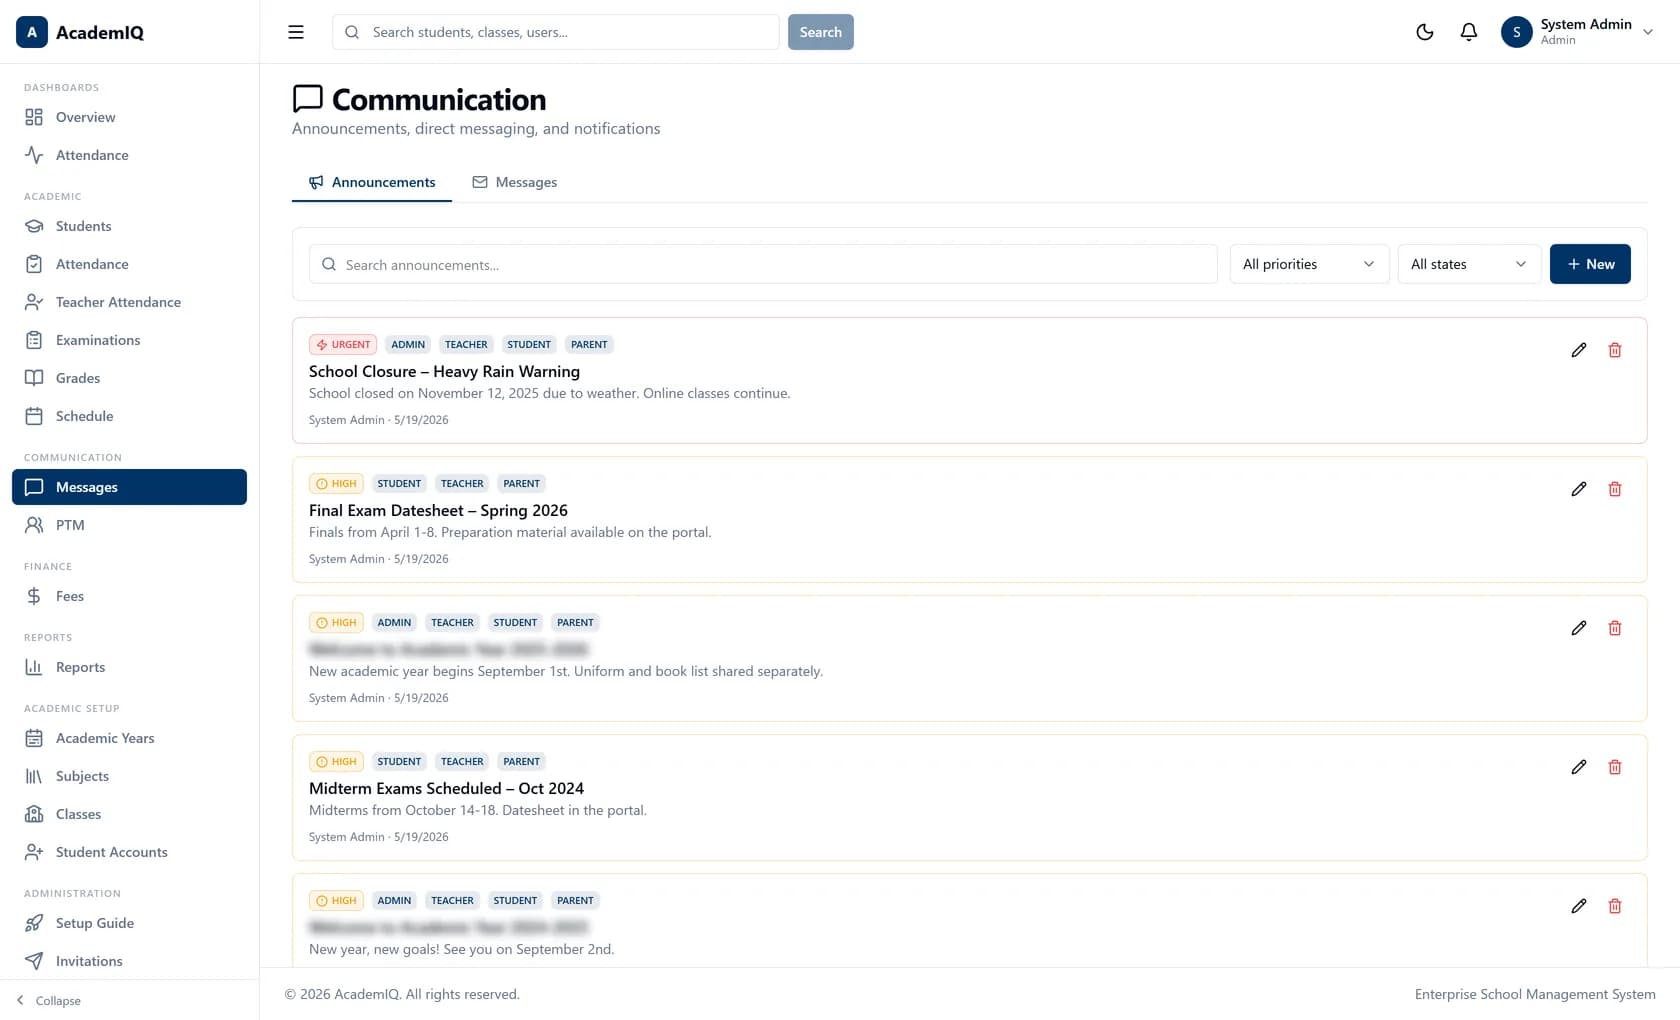Click PARENT tag on Midterm Exams card
This screenshot has width=1680, height=1020.
point(522,761)
